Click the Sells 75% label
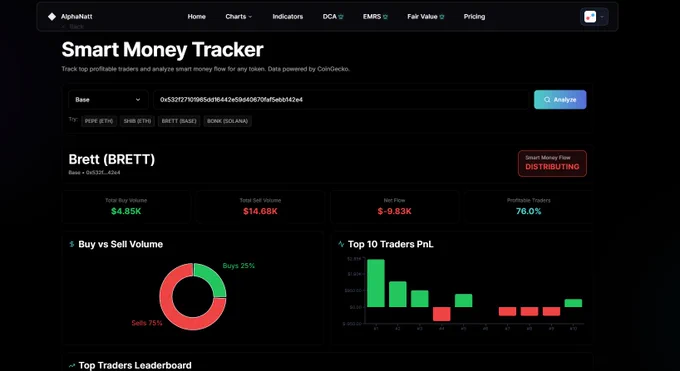The image size is (680, 371). click(x=147, y=323)
